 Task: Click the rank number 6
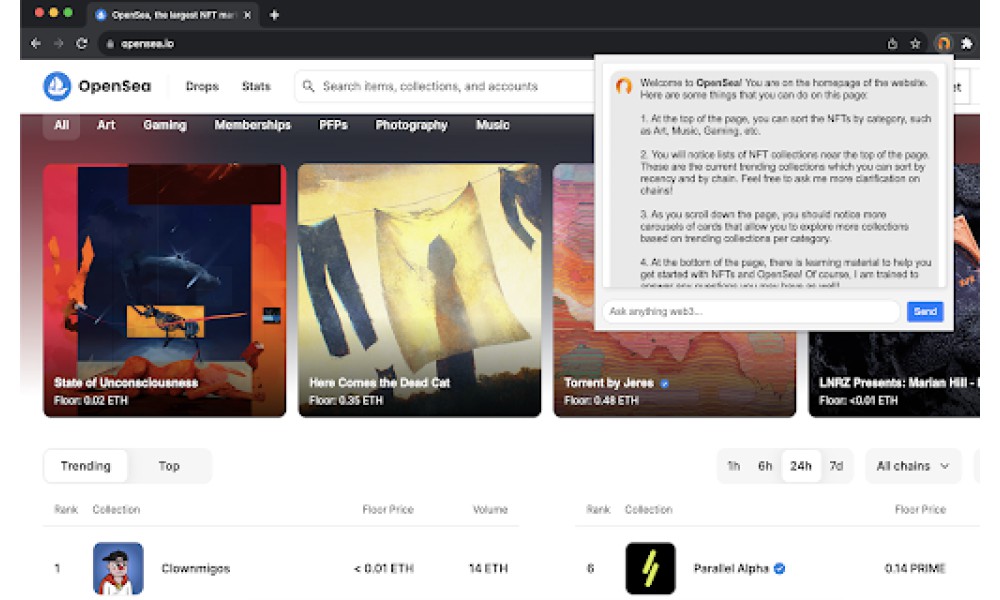(590, 568)
